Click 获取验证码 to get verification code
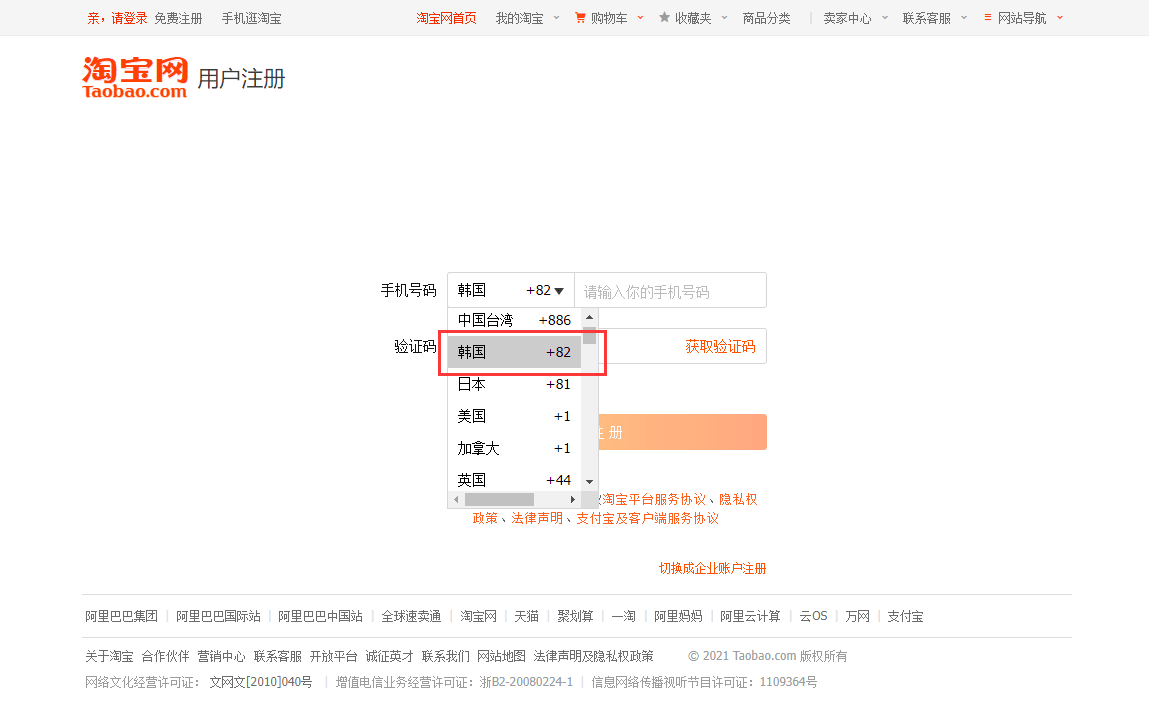The image size is (1149, 727). click(720, 347)
